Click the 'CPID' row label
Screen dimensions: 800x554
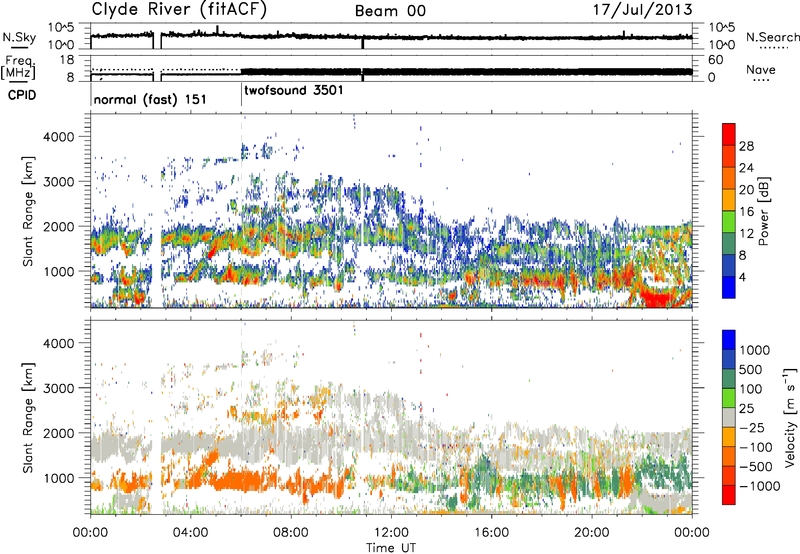[x=22, y=95]
